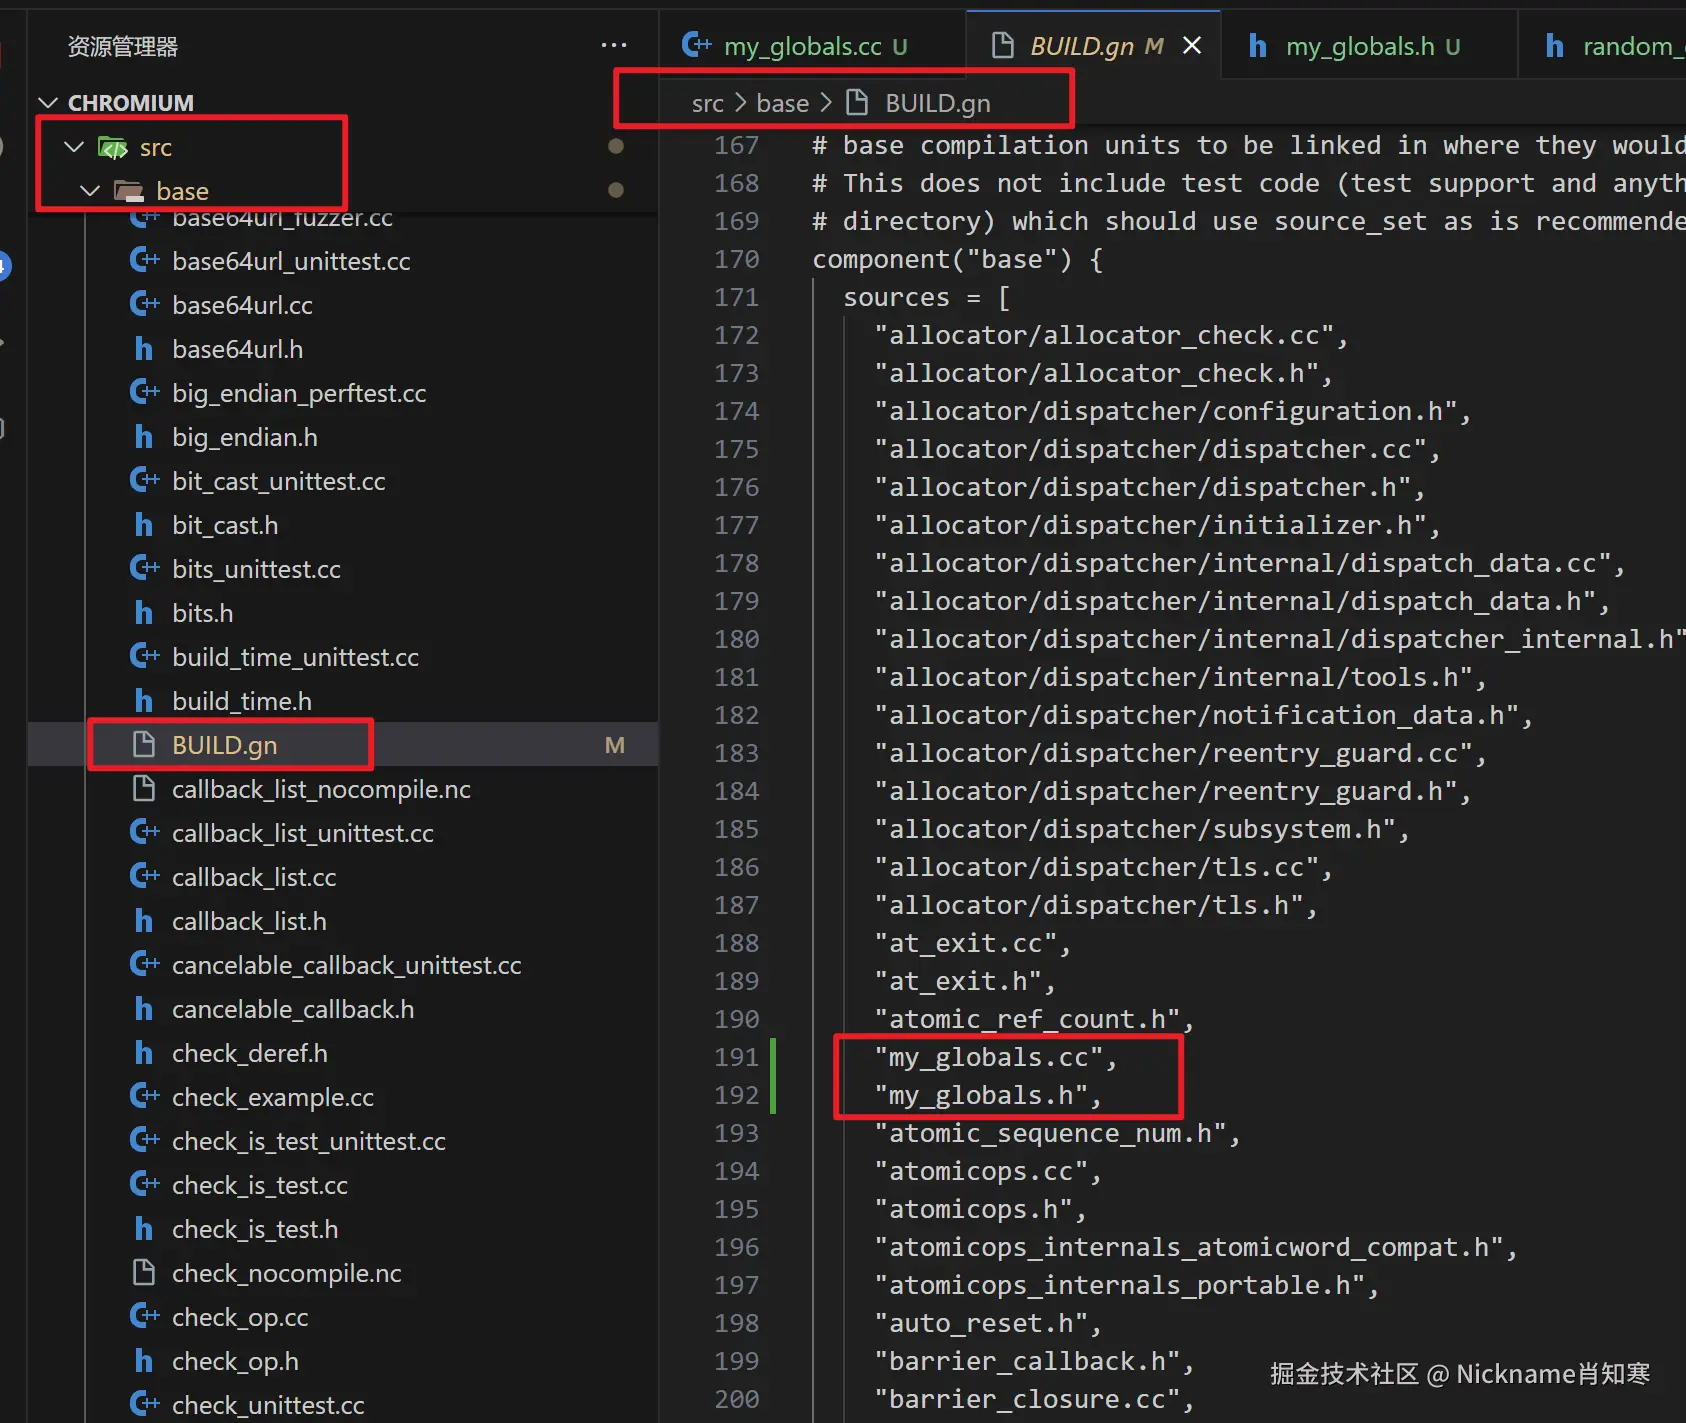Click the "allocator/dispatcher/tls.cc" source entry
1686x1423 pixels.
[x=1104, y=867]
